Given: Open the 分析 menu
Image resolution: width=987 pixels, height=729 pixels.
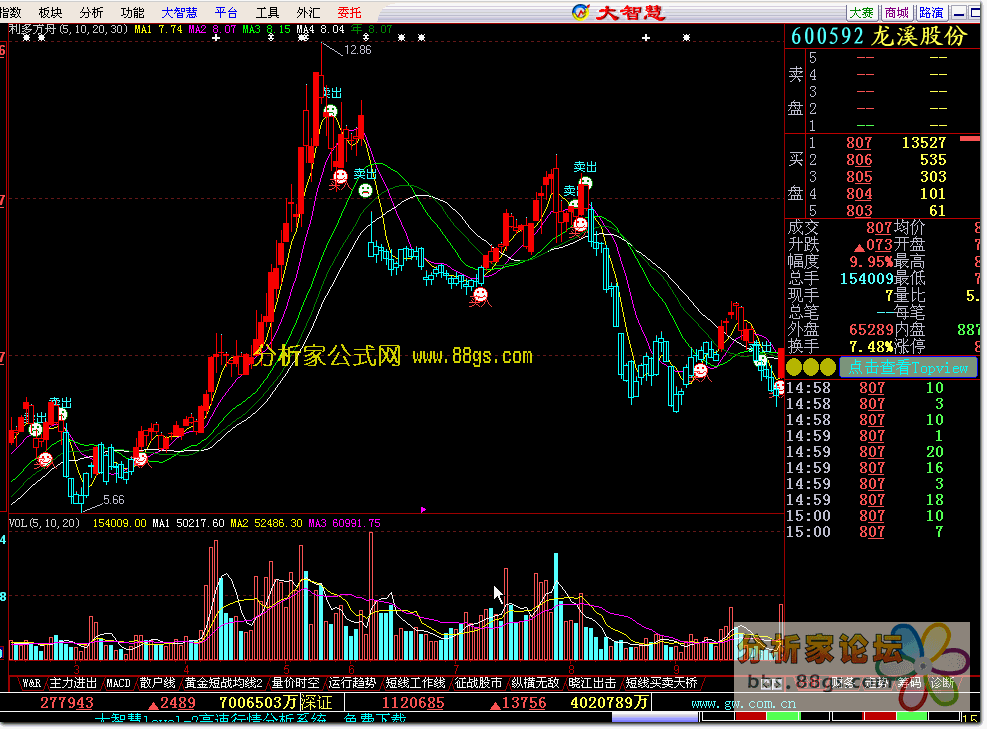Looking at the screenshot, I should pos(92,13).
